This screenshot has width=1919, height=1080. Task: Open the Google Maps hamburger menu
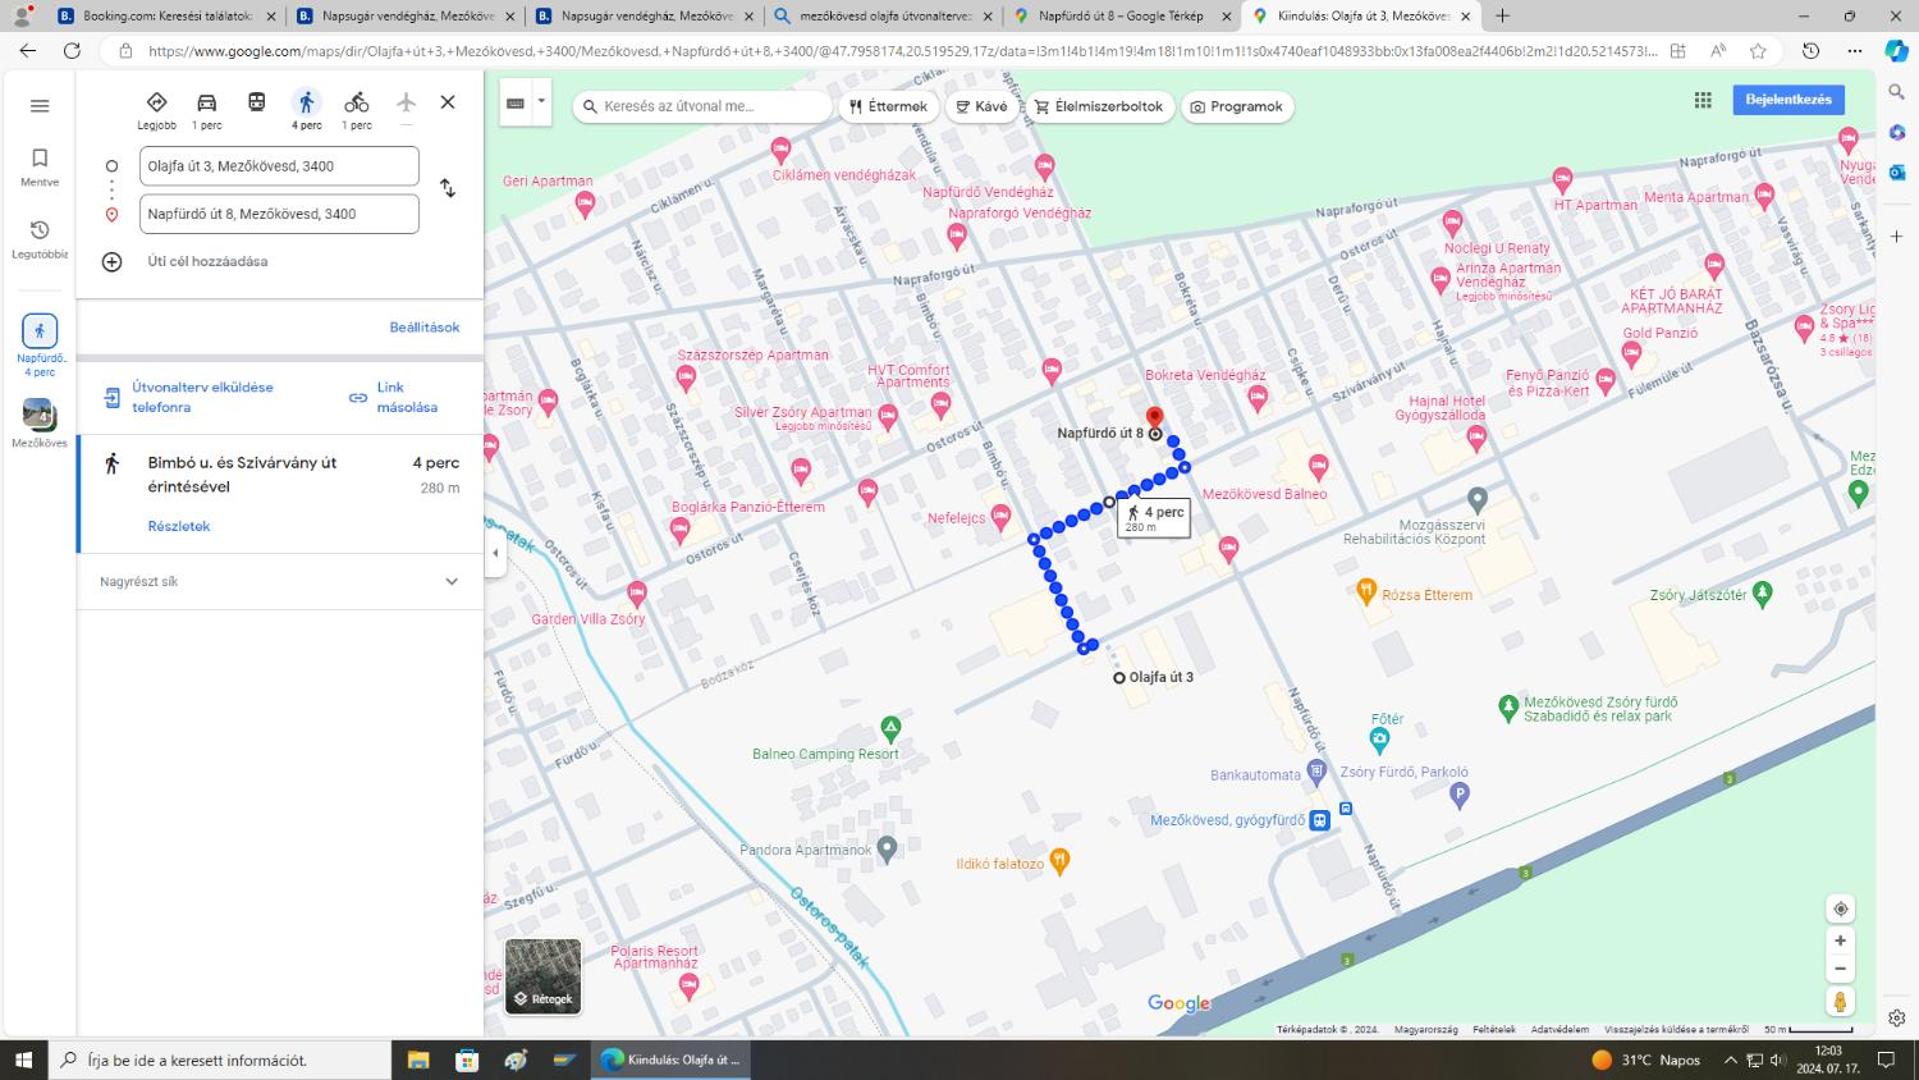40,106
